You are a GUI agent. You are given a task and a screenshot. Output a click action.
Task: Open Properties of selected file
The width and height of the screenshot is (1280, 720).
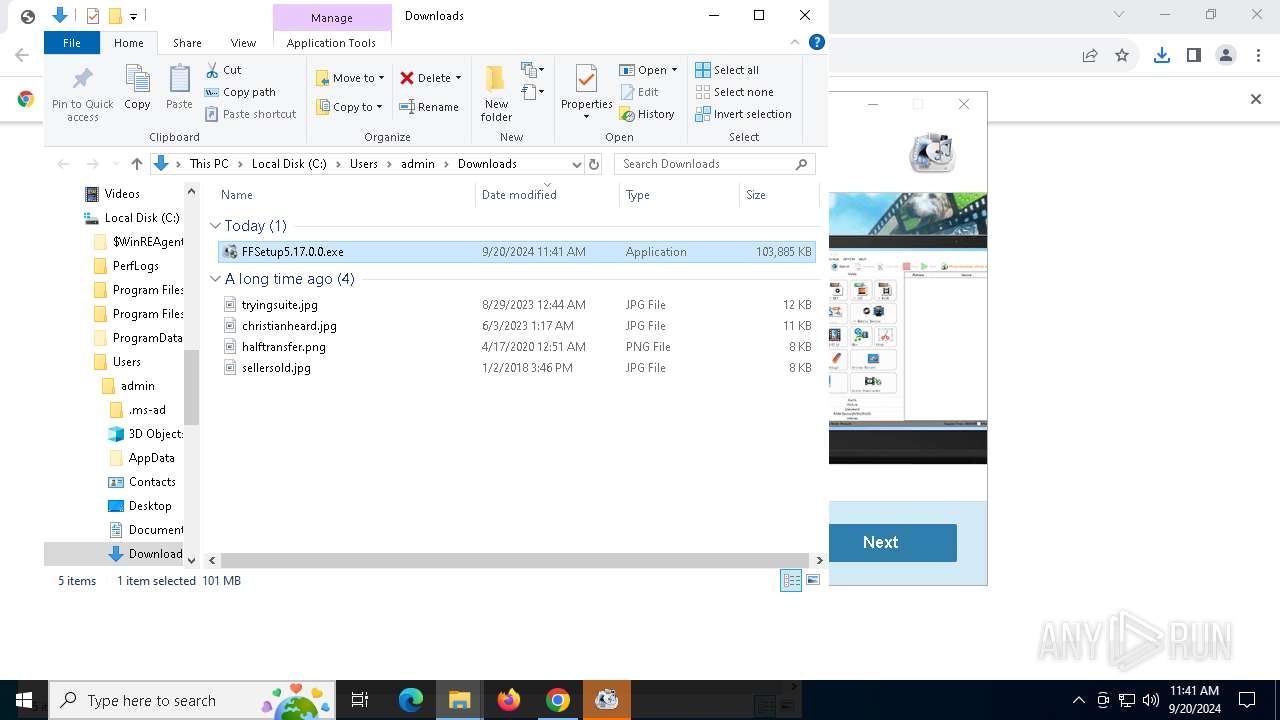pyautogui.click(x=586, y=92)
